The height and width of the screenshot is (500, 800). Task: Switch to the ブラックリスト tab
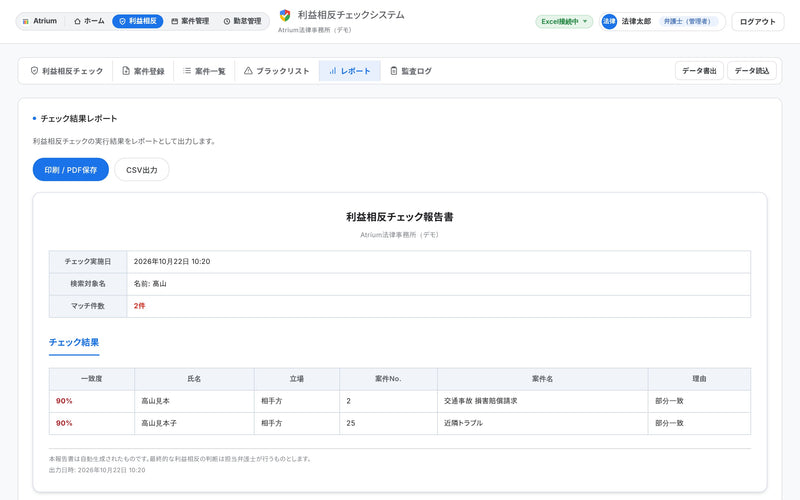[x=277, y=71]
